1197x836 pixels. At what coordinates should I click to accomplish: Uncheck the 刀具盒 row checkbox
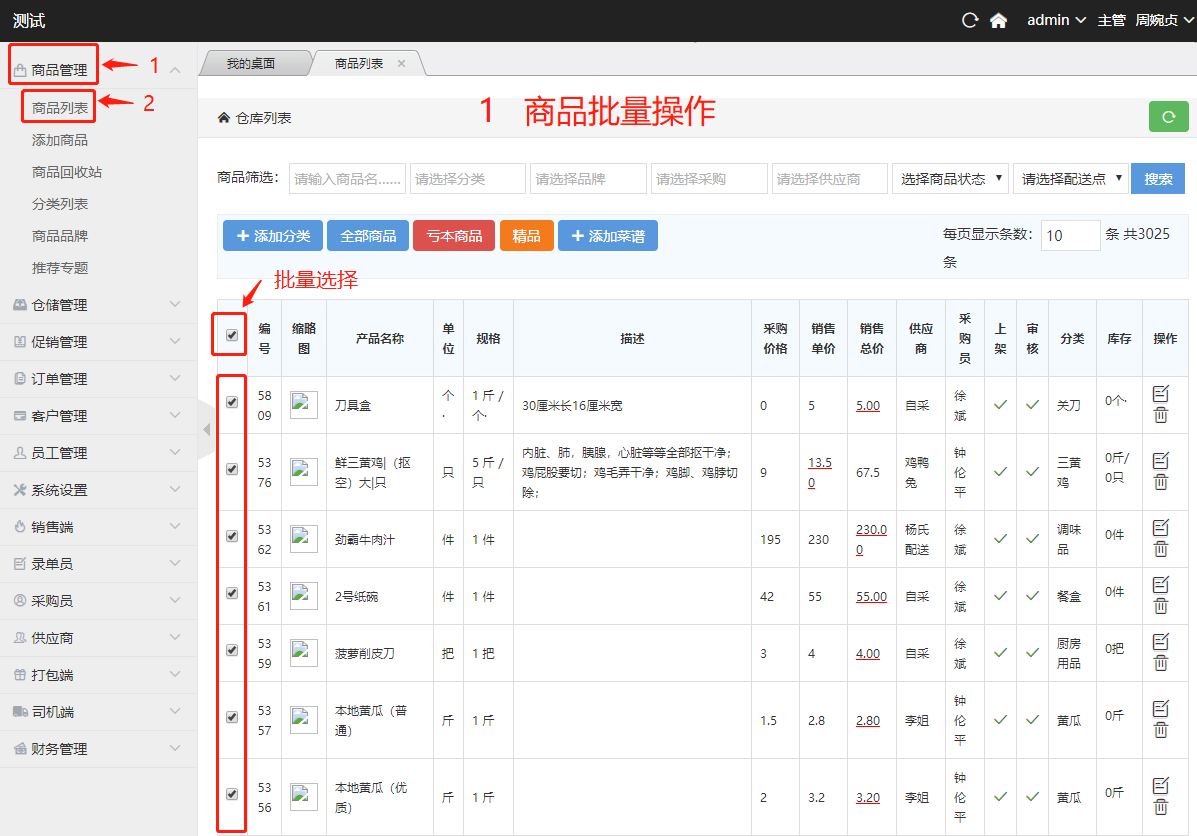coord(232,403)
